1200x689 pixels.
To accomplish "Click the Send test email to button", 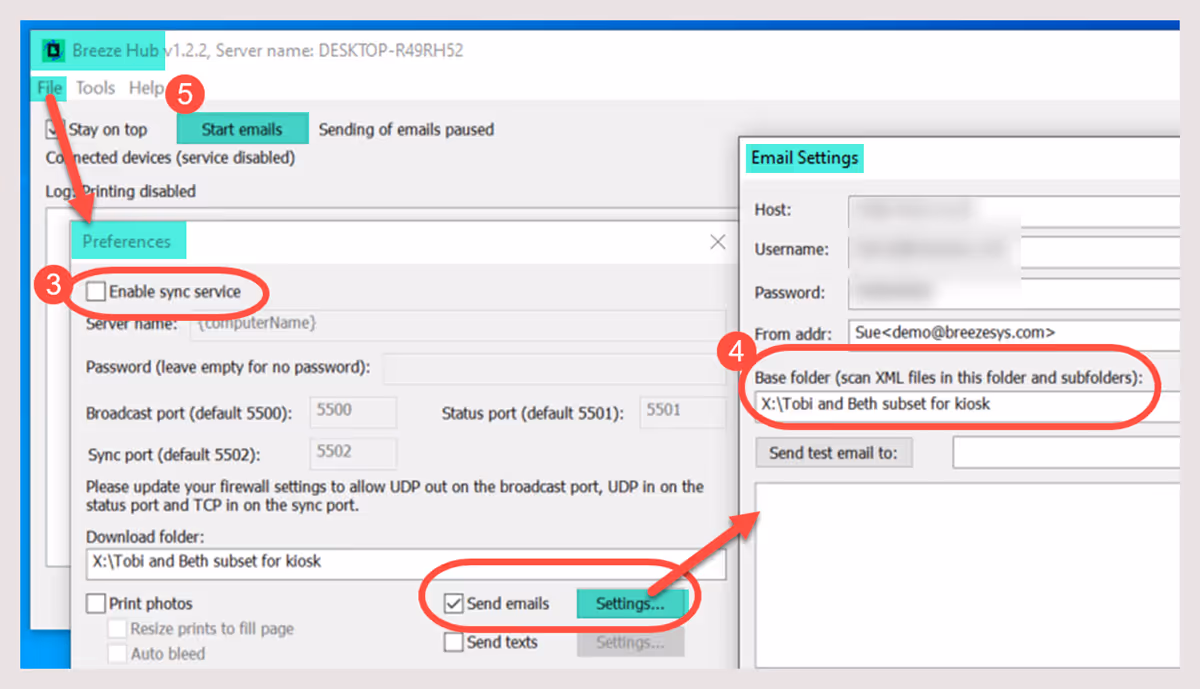I will point(834,453).
